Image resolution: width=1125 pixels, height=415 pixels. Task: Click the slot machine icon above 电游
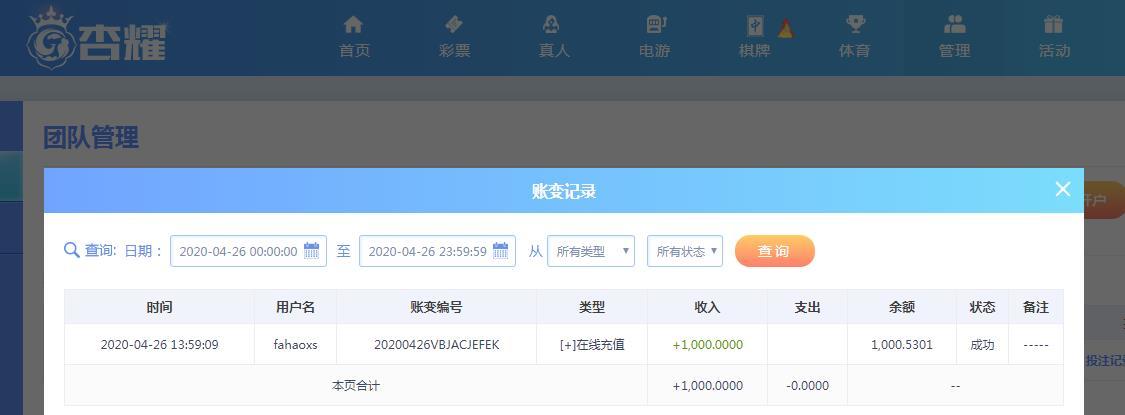(656, 24)
